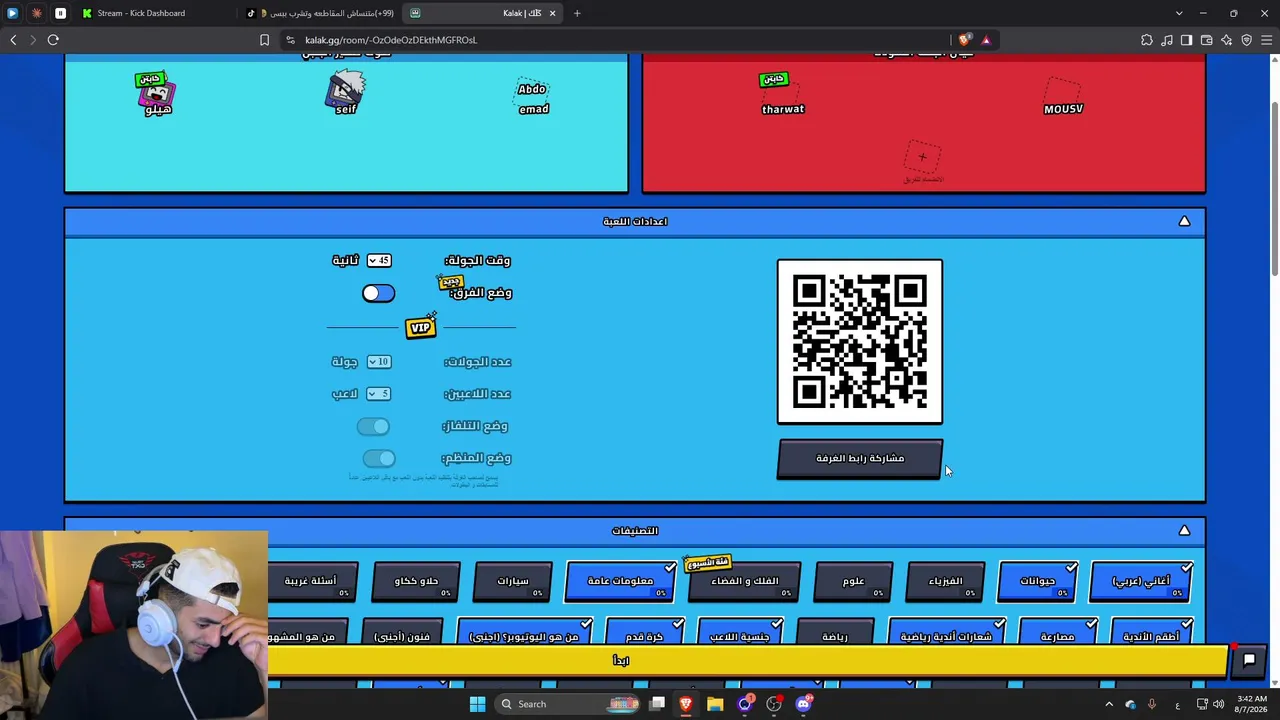Open number of rounds dropdown showing 10

[378, 362]
